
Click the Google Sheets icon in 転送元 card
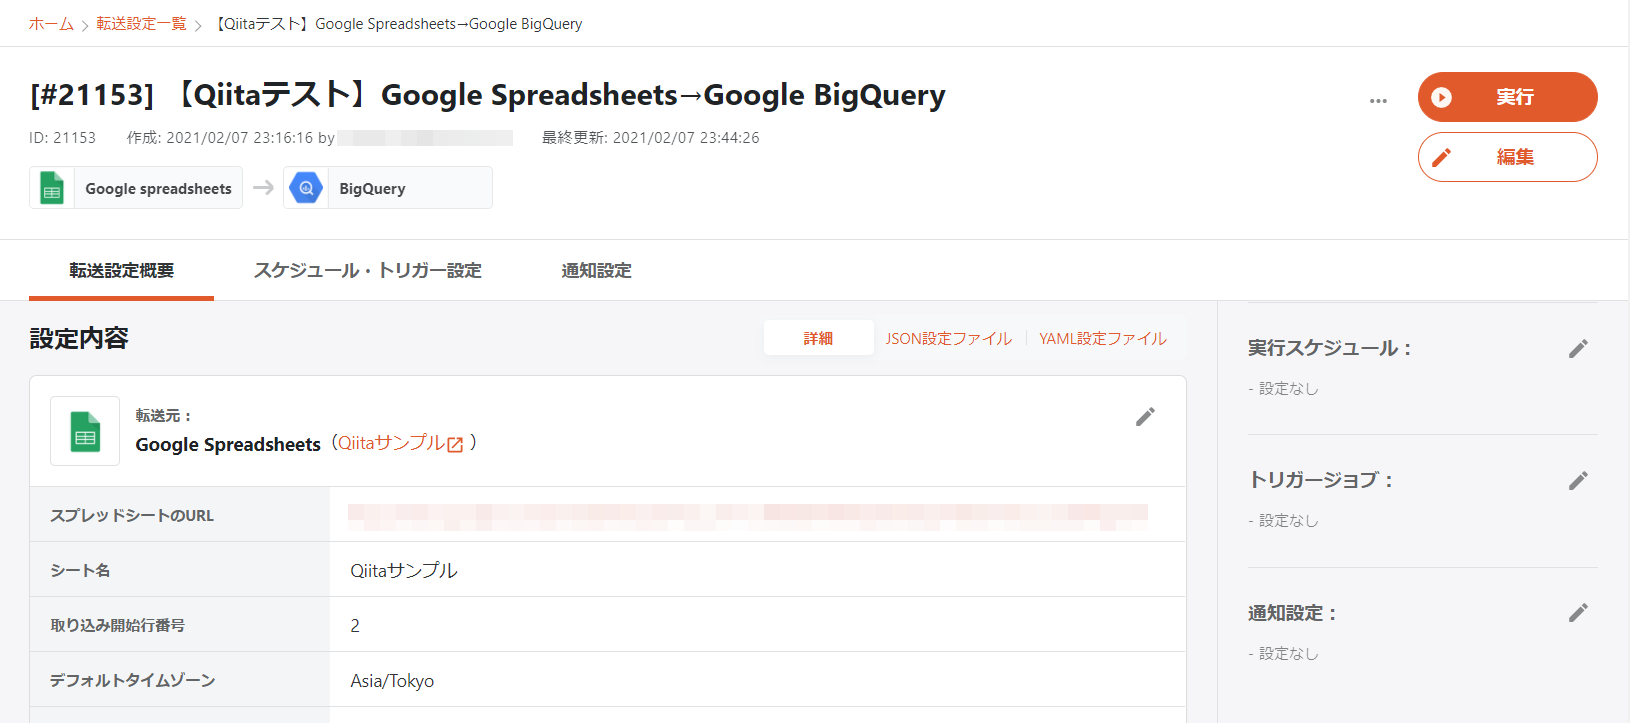tap(85, 431)
